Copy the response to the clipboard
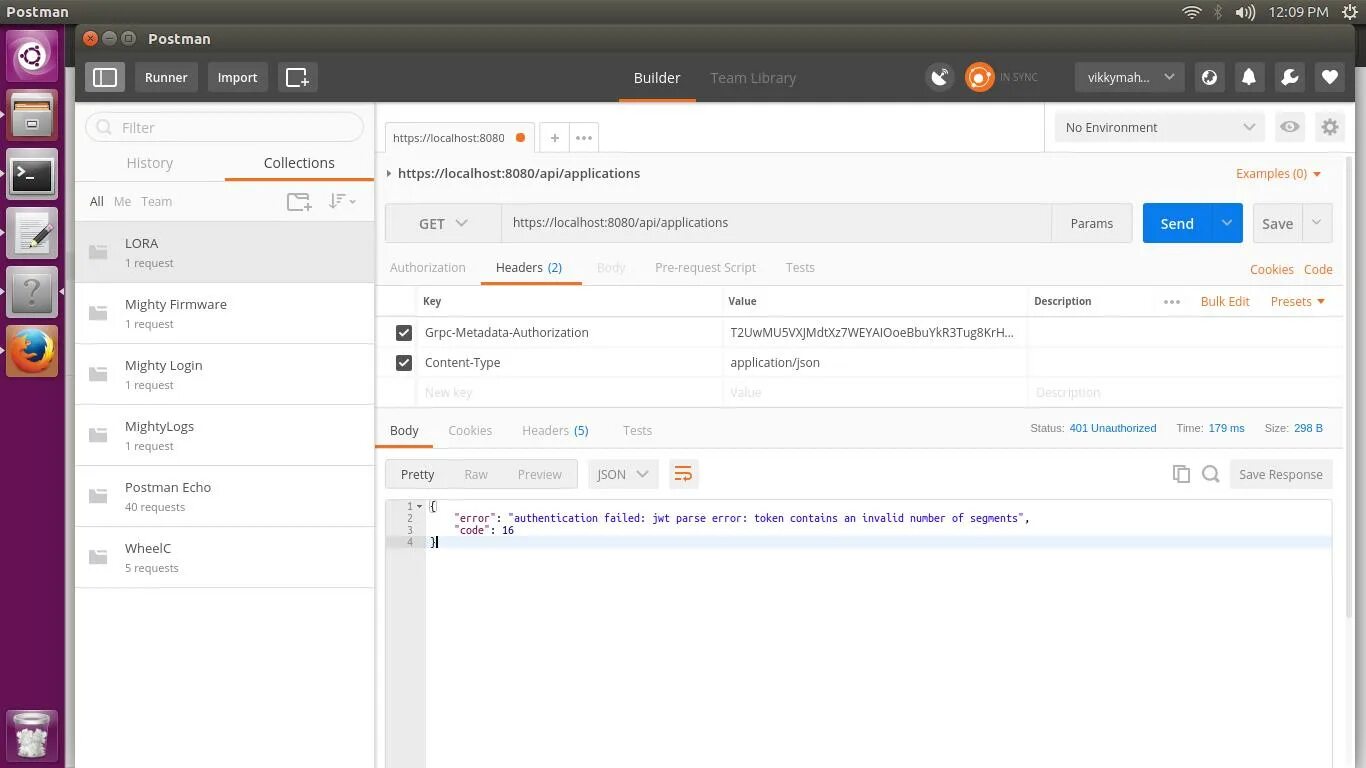The height and width of the screenshot is (768, 1366). tap(1181, 474)
